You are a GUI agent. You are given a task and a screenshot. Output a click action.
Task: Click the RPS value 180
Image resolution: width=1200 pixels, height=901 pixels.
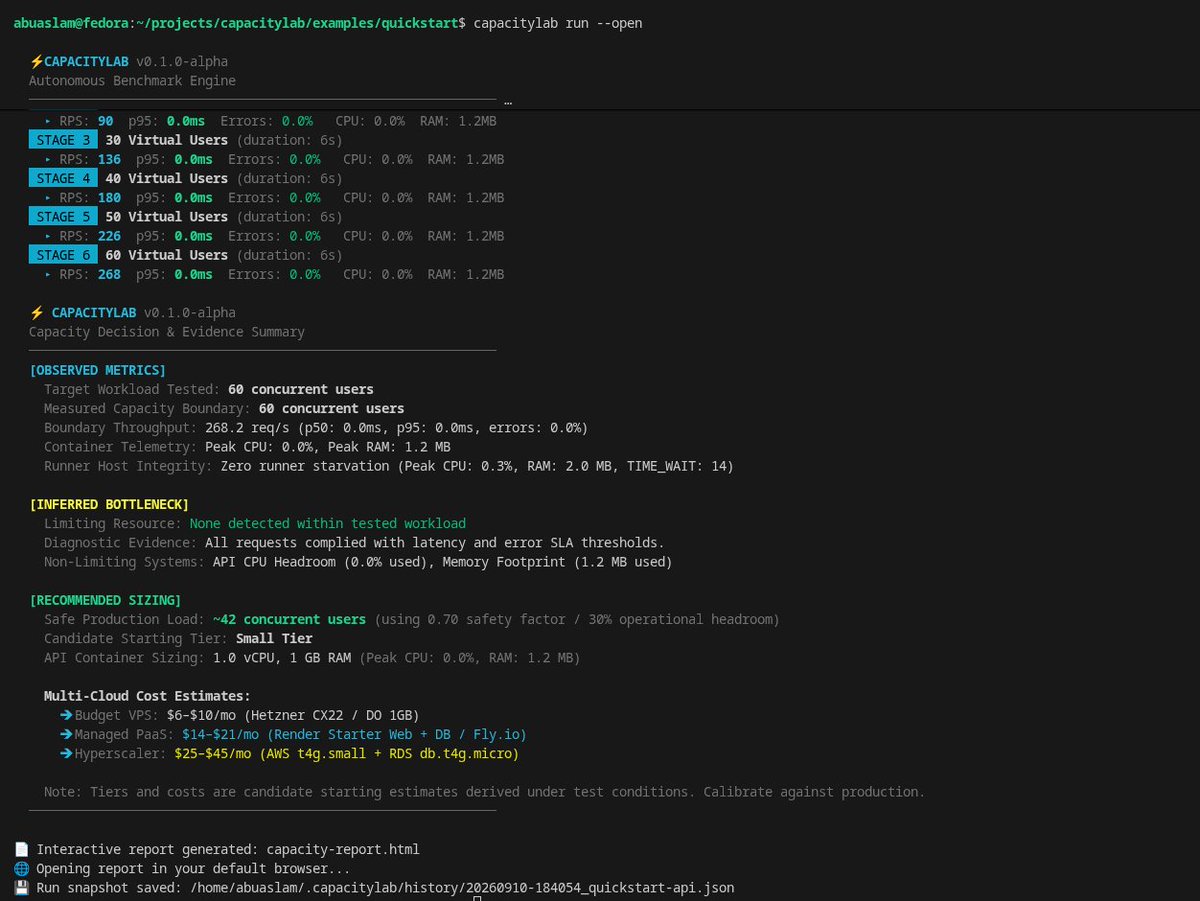click(109, 197)
